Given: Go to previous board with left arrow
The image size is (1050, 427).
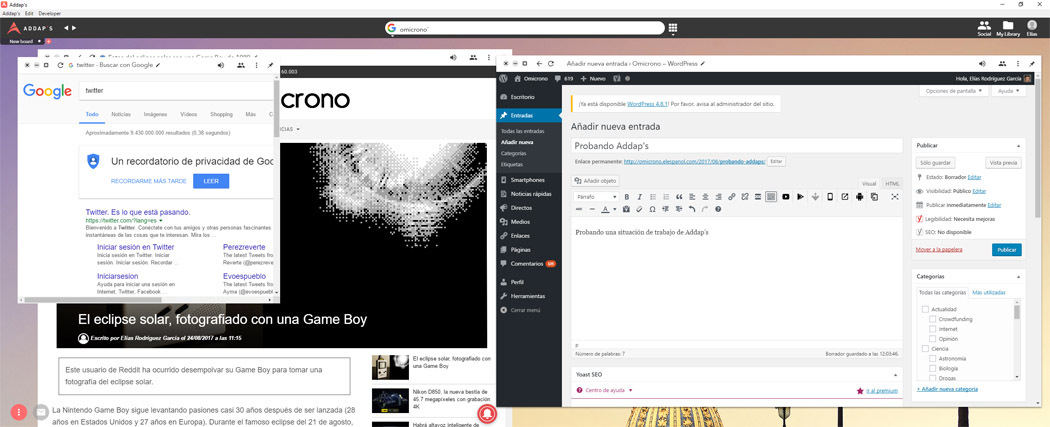Looking at the screenshot, I should pyautogui.click(x=66, y=28).
